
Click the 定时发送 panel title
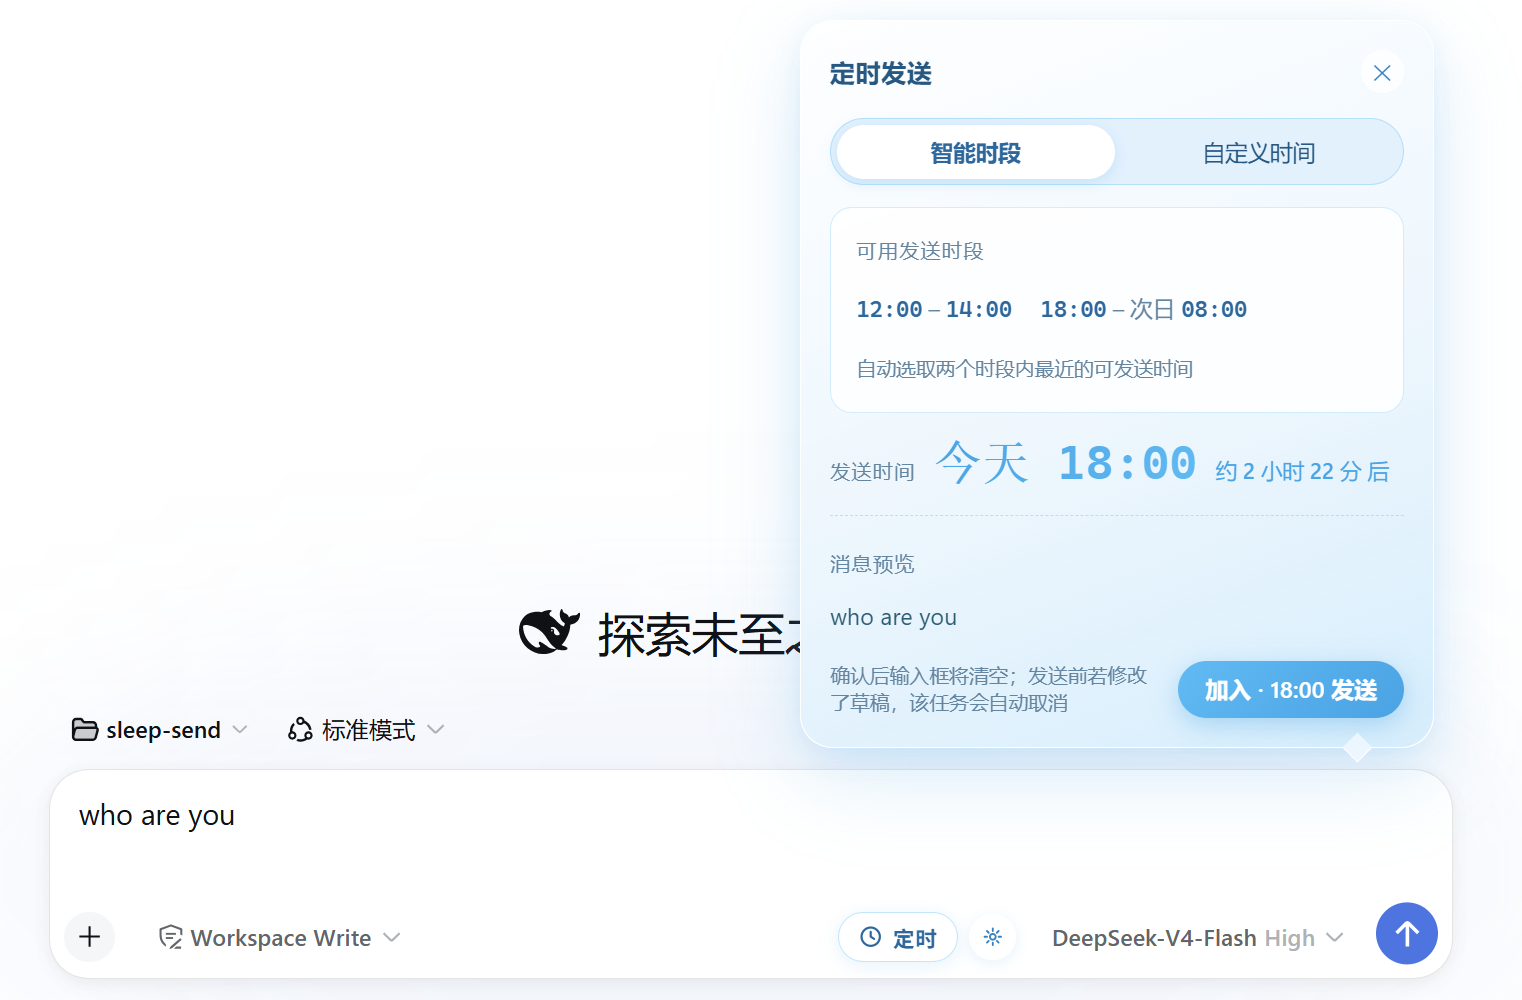coord(880,74)
